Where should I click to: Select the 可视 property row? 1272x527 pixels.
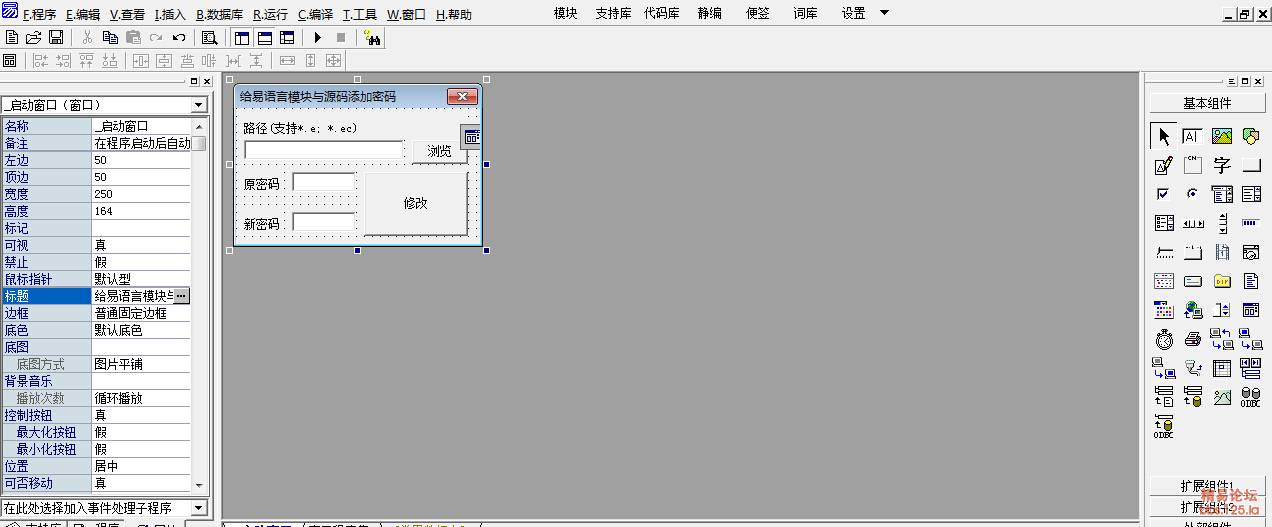click(x=96, y=245)
